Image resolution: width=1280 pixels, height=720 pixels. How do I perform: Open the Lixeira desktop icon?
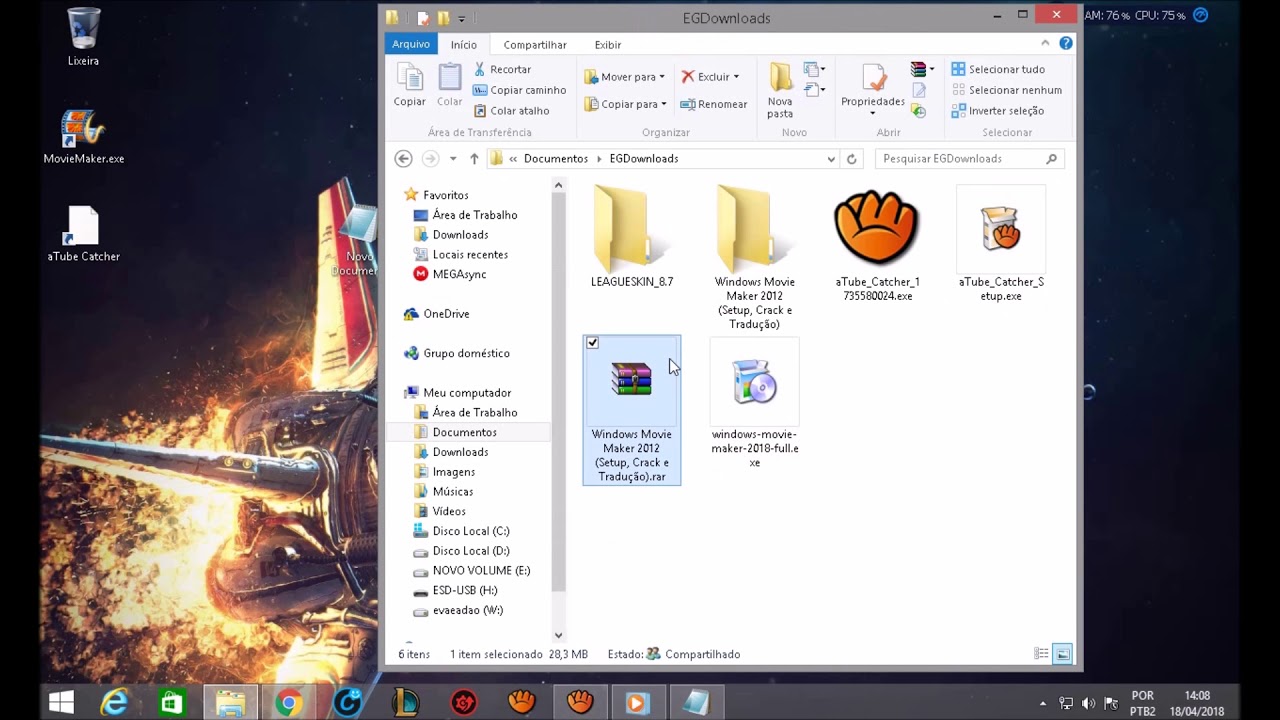click(83, 37)
